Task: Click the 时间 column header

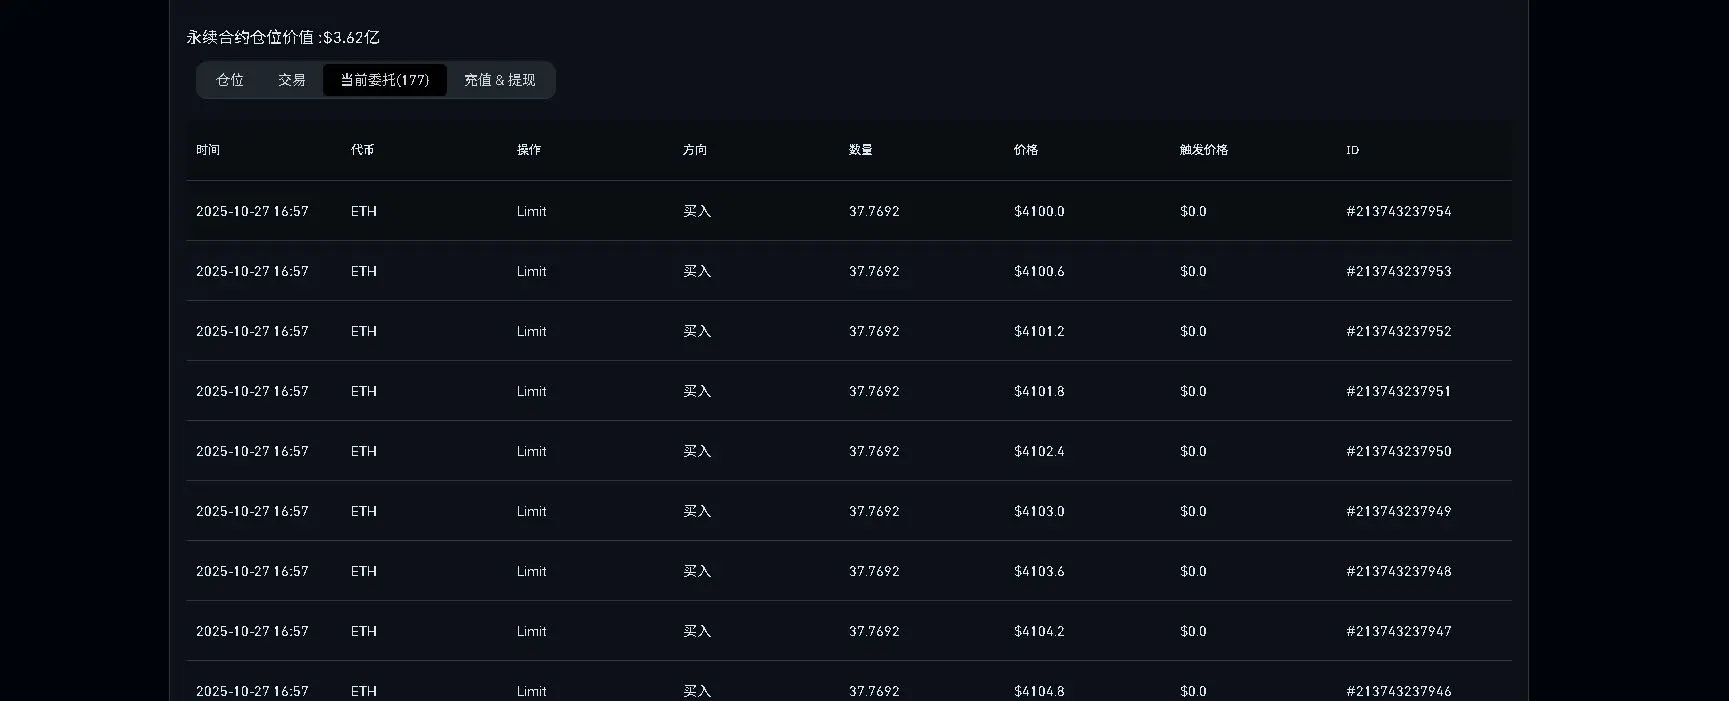Action: (208, 150)
